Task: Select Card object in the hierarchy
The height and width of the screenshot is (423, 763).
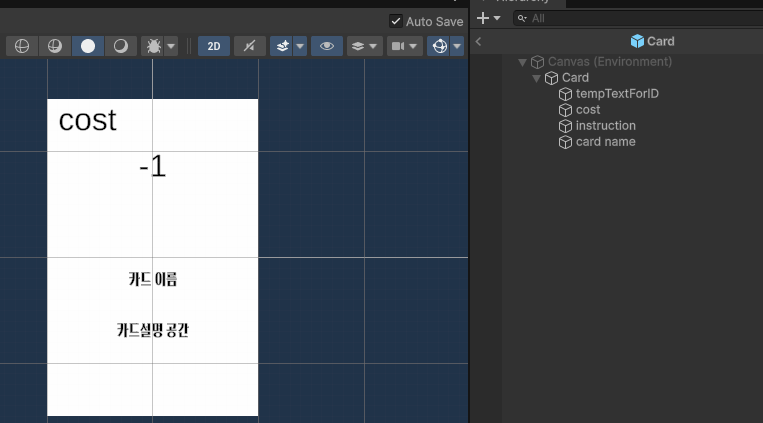Action: point(575,78)
